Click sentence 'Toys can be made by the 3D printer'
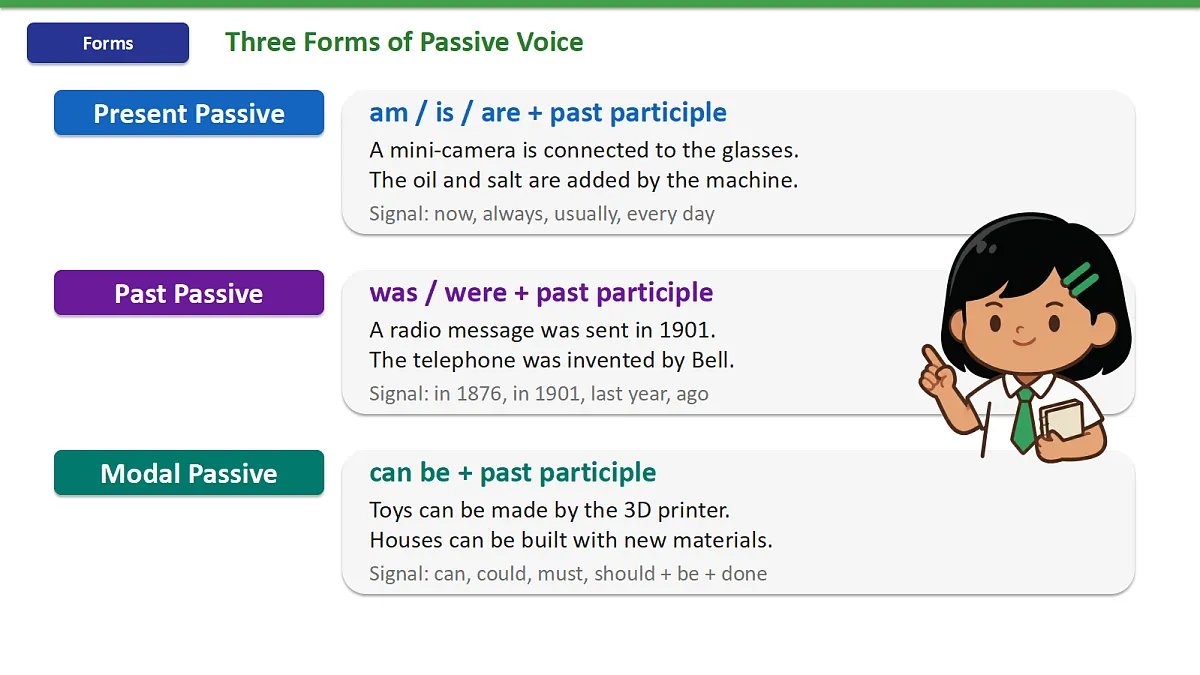 (550, 510)
